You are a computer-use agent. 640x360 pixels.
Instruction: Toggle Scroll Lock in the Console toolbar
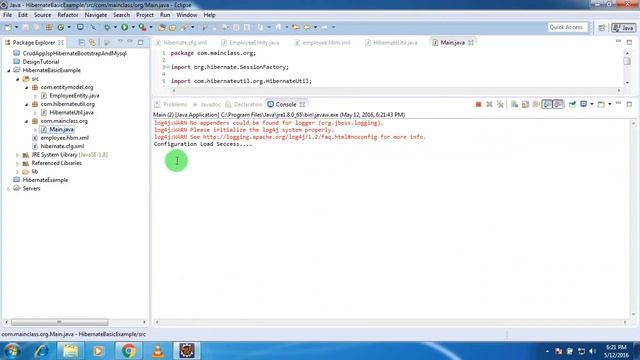525,104
